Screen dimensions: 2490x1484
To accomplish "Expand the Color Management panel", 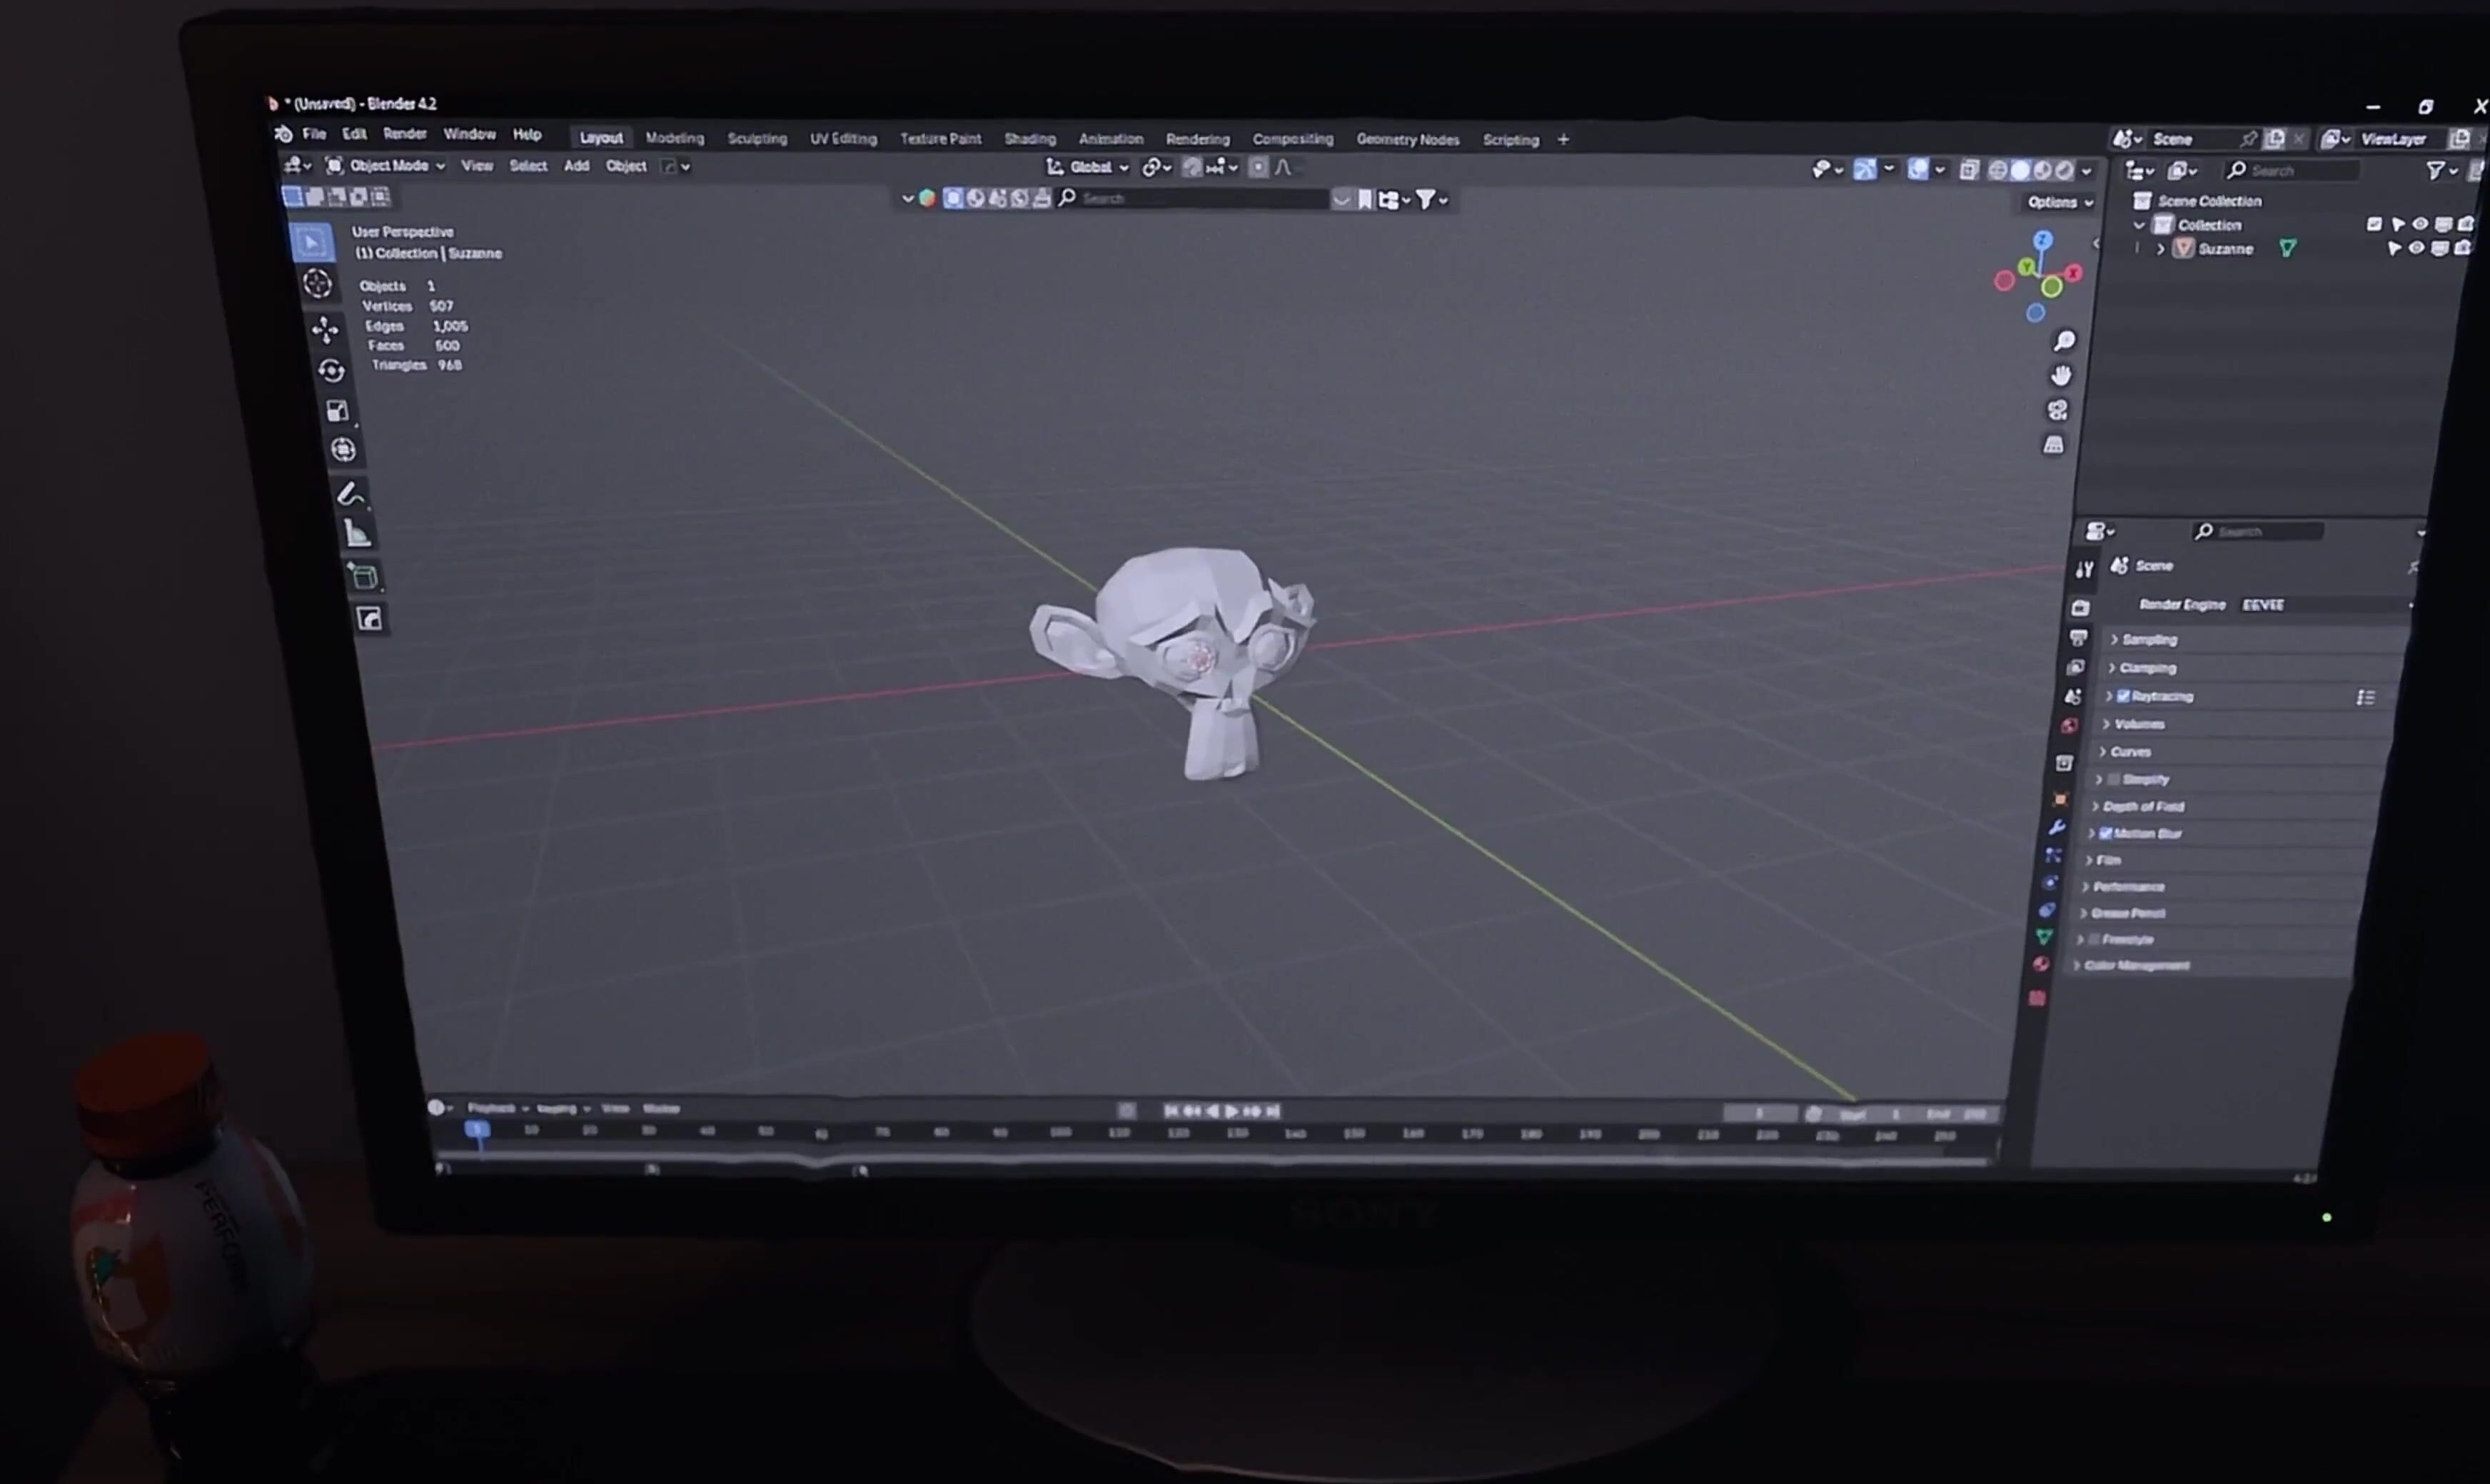I will (x=2136, y=965).
